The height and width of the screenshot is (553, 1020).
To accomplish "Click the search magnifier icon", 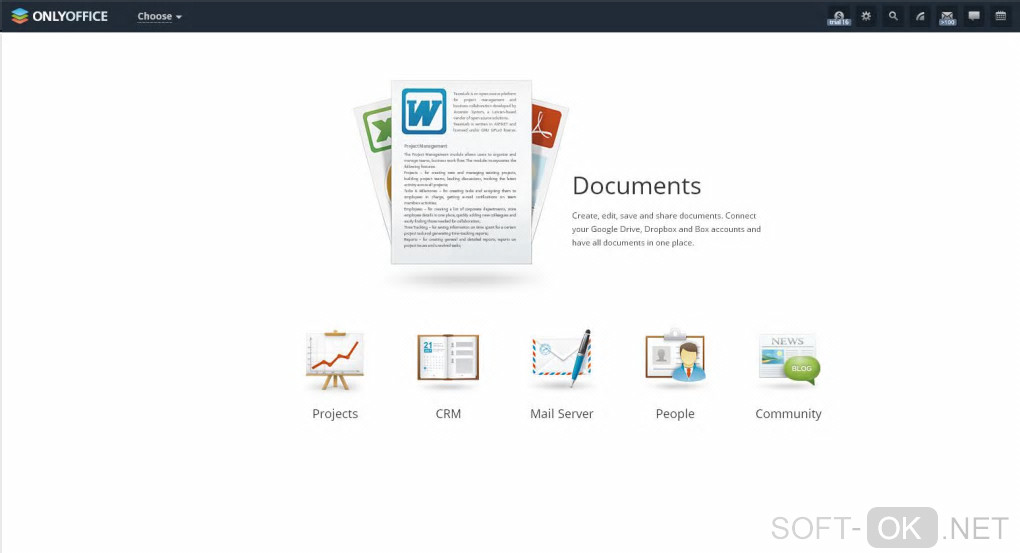I will (893, 16).
